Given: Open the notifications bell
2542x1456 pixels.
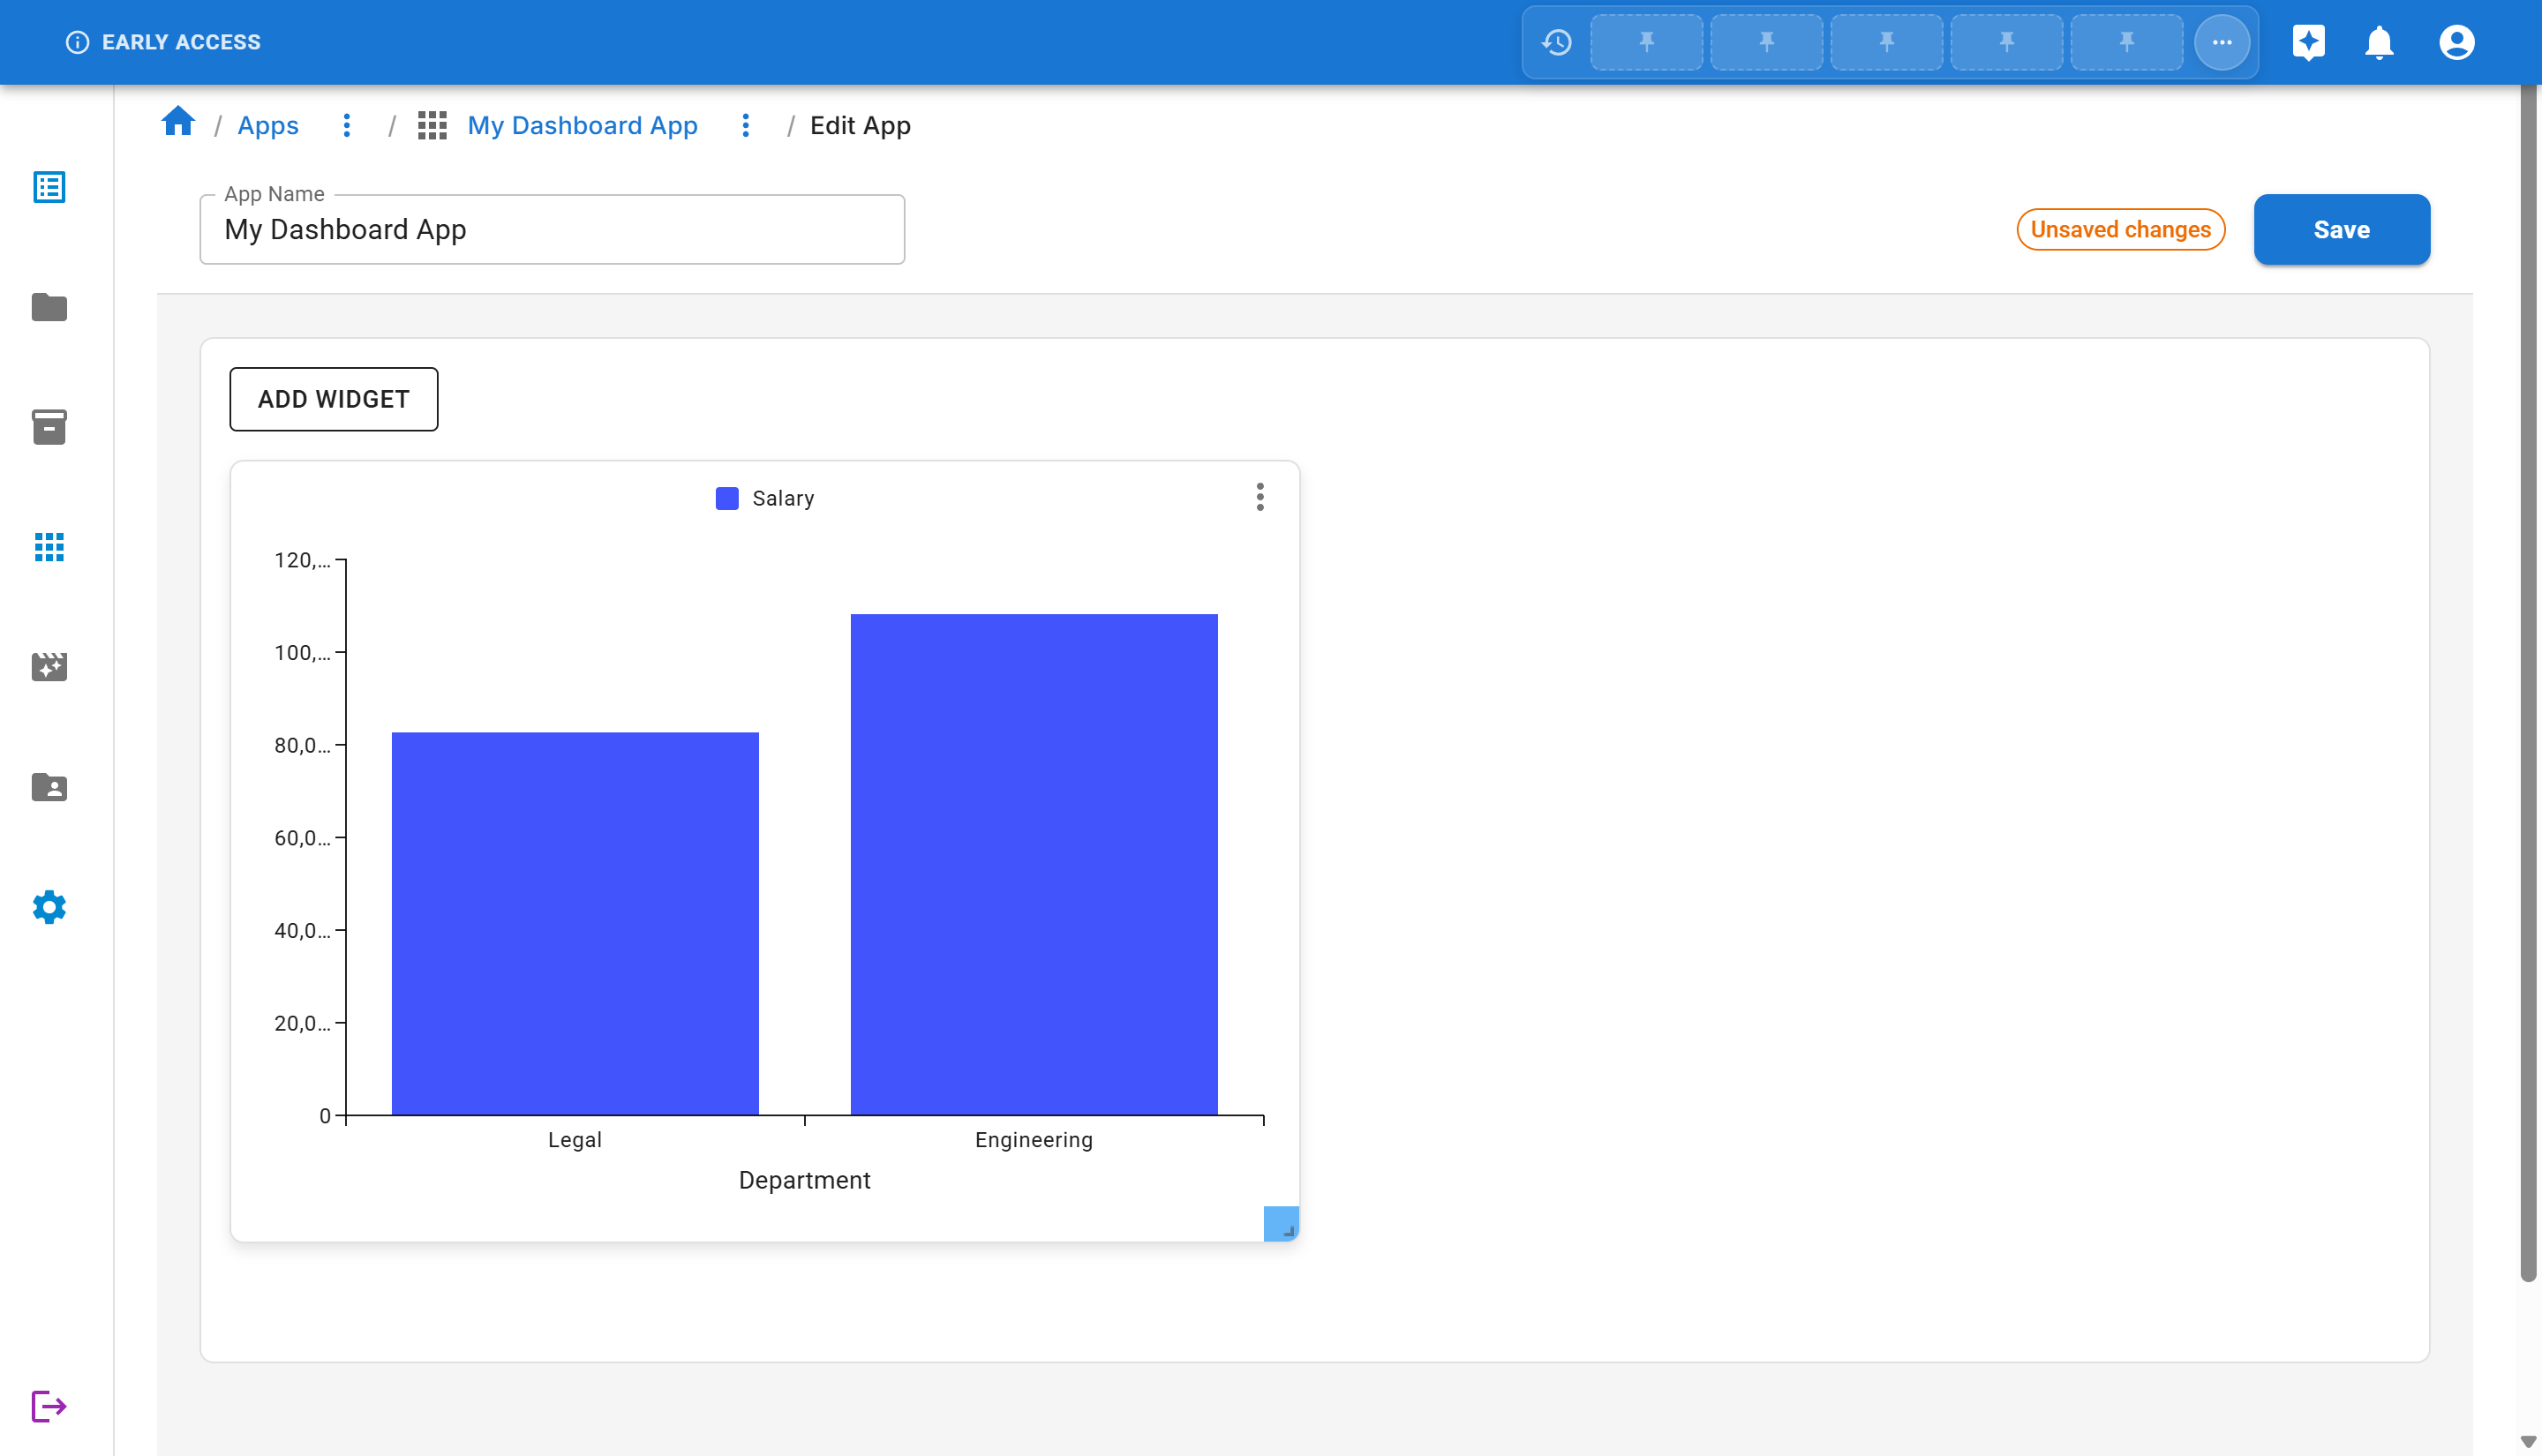Looking at the screenshot, I should point(2379,42).
